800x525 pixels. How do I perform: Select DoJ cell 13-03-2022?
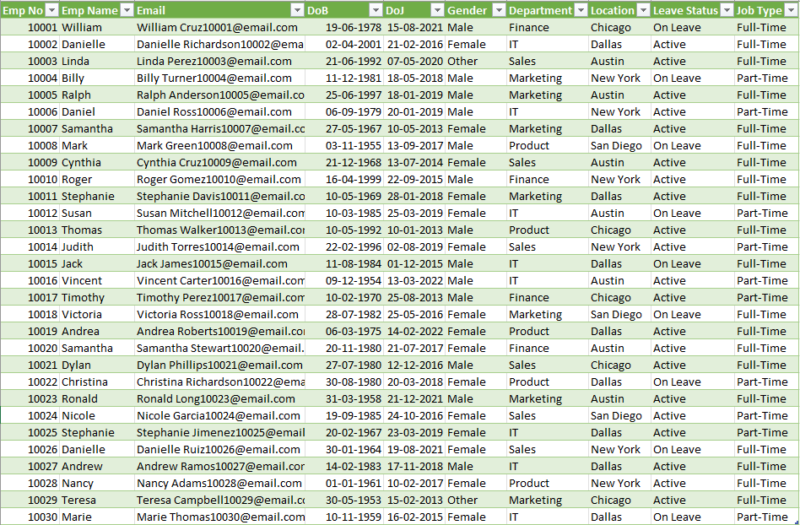414,281
